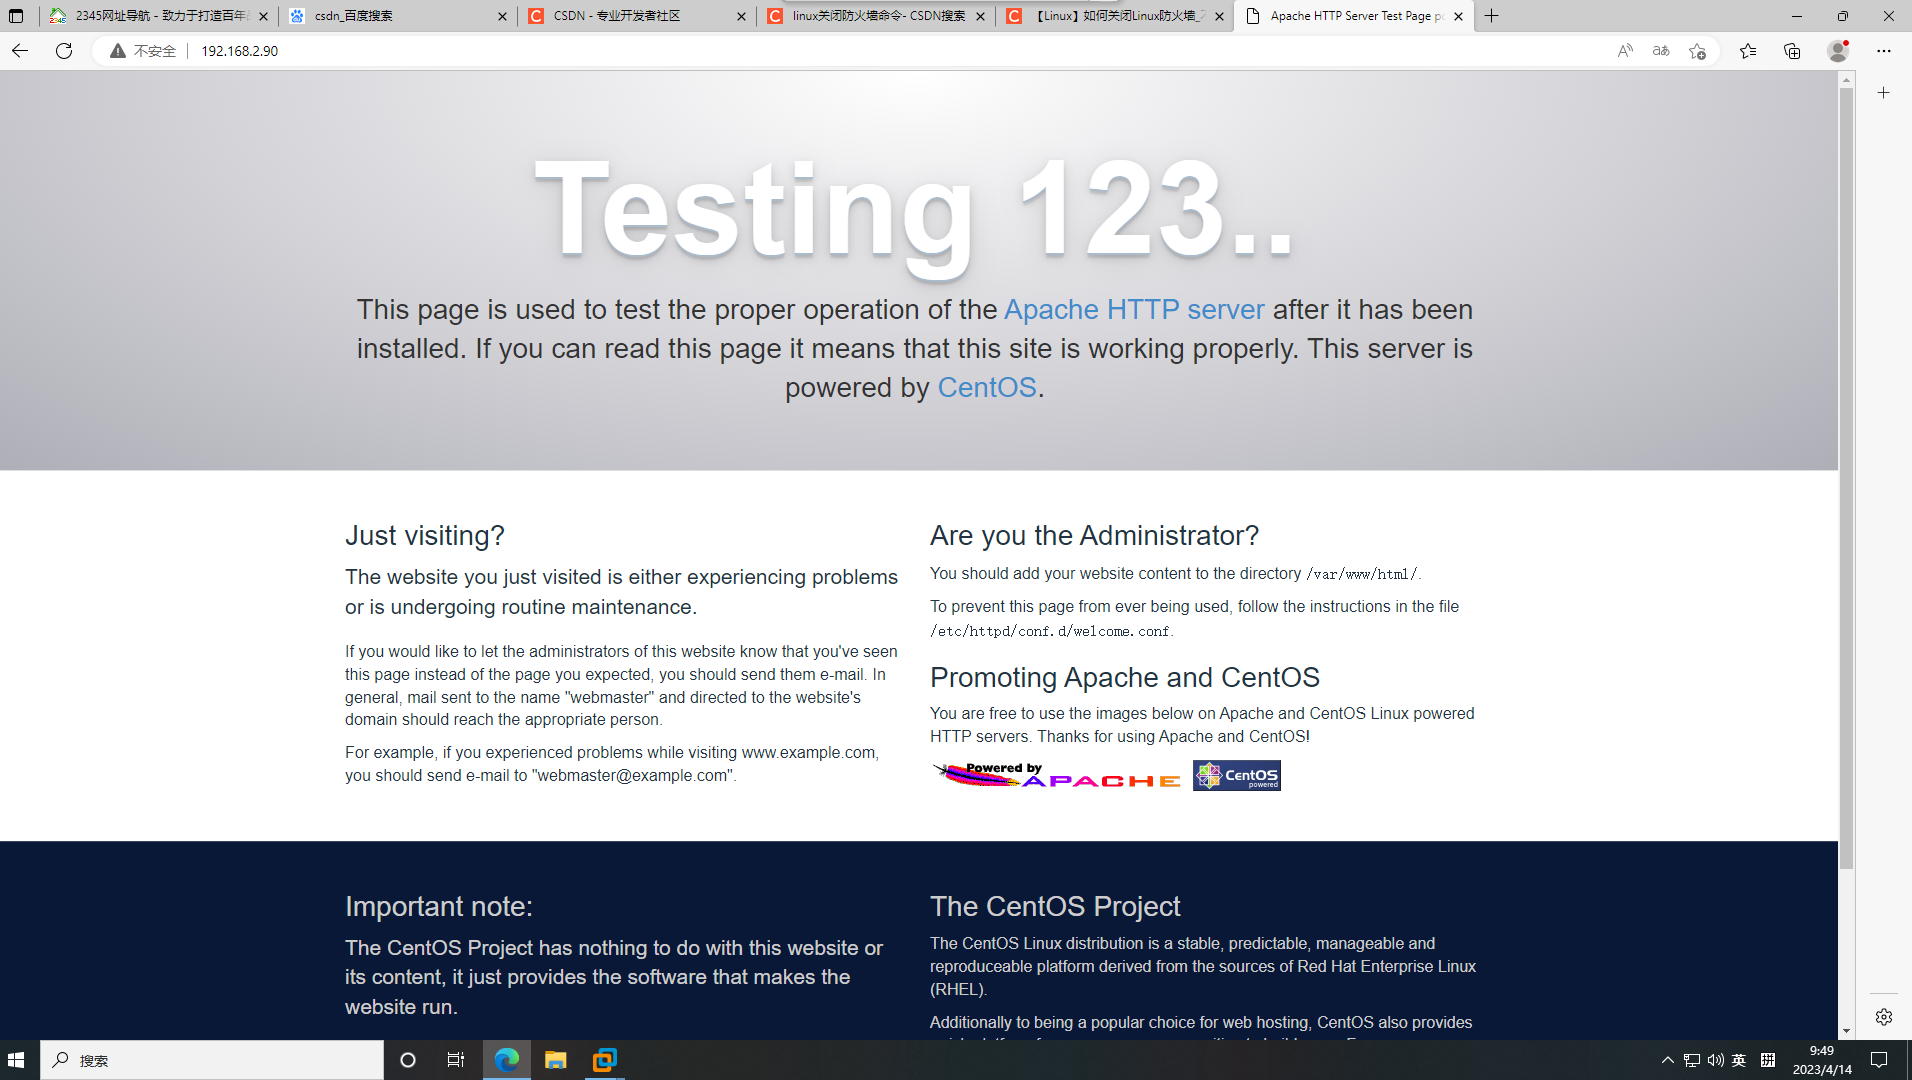The image size is (1912, 1080).
Task: Open the browser profile menu
Action: pos(1838,51)
